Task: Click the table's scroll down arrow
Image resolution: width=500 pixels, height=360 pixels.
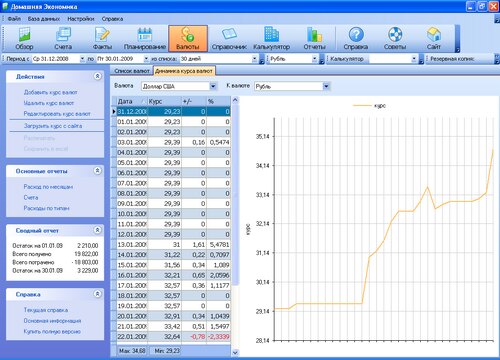Action: (235, 352)
